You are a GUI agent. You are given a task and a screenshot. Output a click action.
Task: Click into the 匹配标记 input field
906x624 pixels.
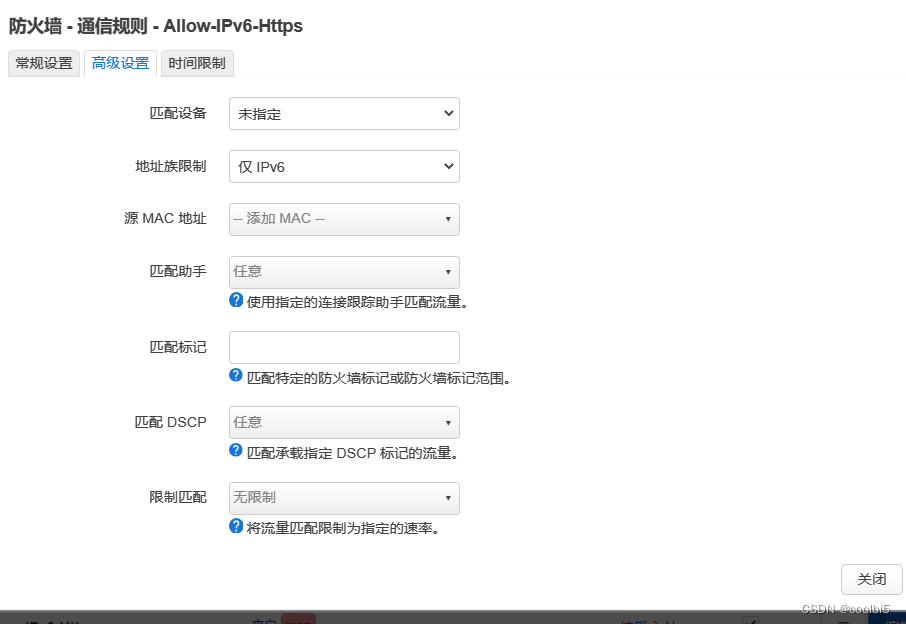point(344,347)
